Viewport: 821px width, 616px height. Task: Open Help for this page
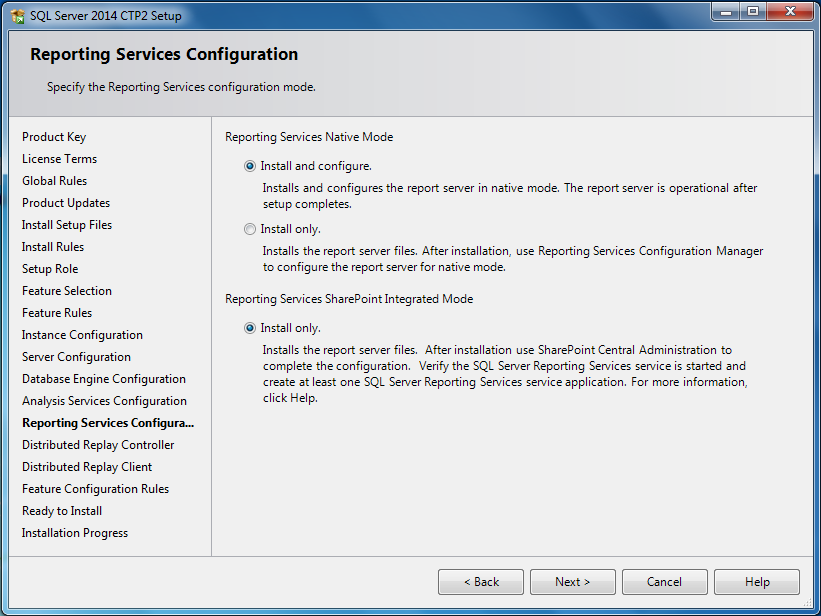pos(757,582)
